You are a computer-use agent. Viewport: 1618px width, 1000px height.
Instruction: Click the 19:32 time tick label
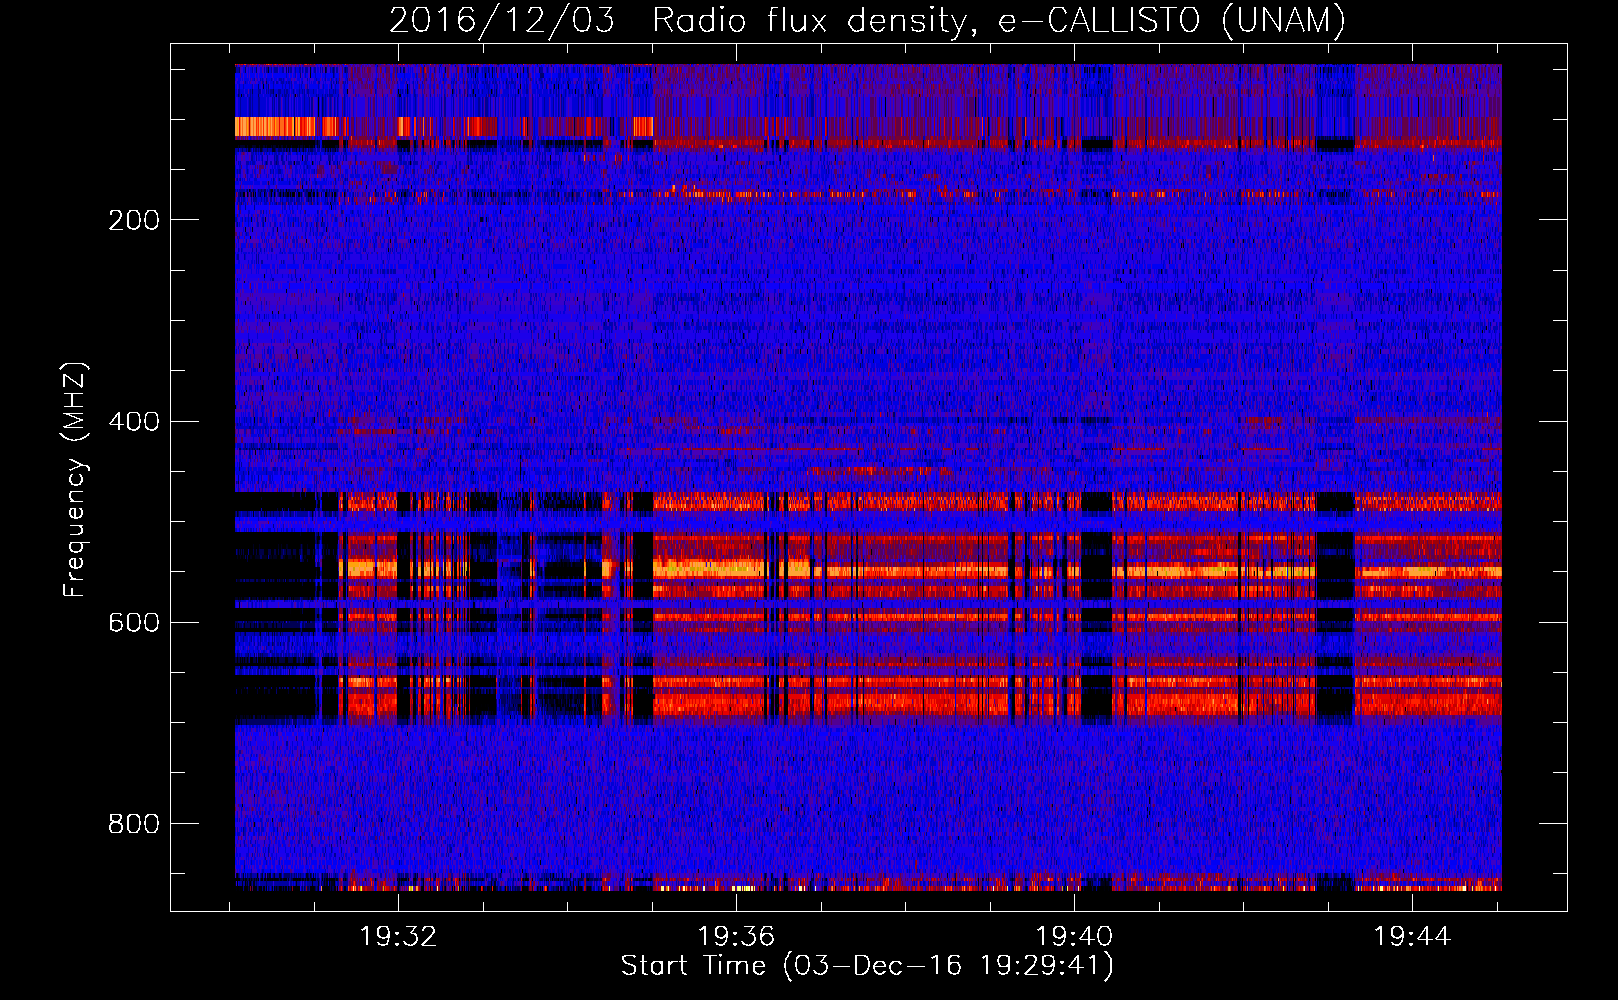point(399,937)
